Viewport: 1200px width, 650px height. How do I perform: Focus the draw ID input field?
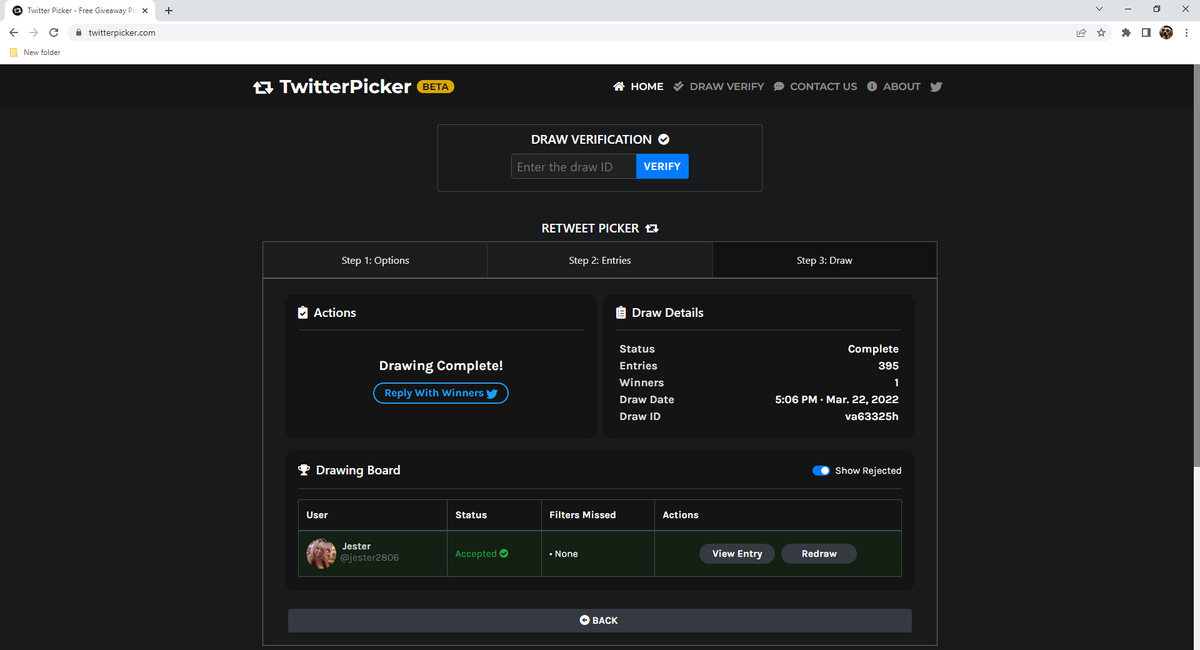tap(573, 167)
